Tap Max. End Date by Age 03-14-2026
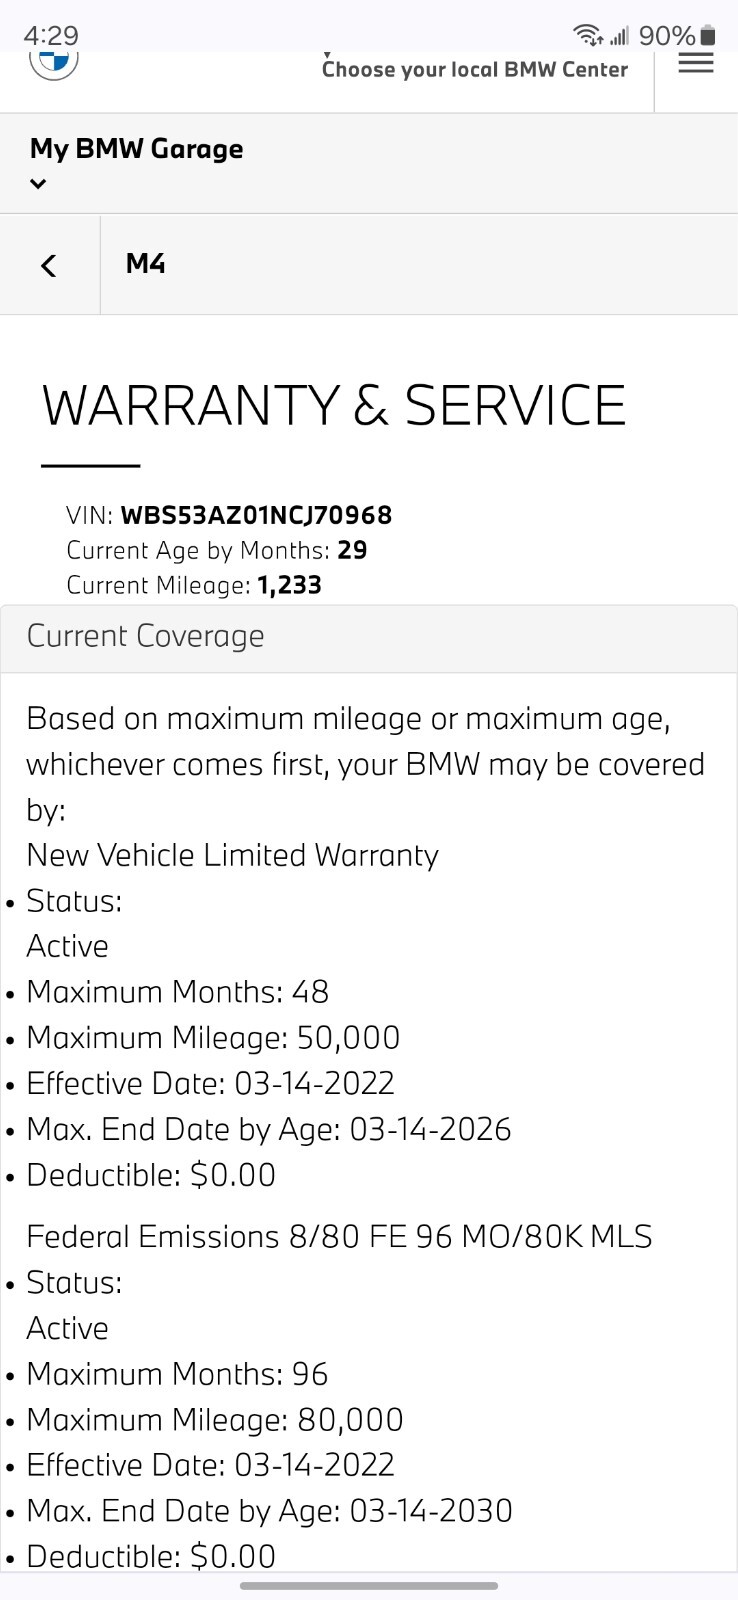 [x=268, y=1129]
